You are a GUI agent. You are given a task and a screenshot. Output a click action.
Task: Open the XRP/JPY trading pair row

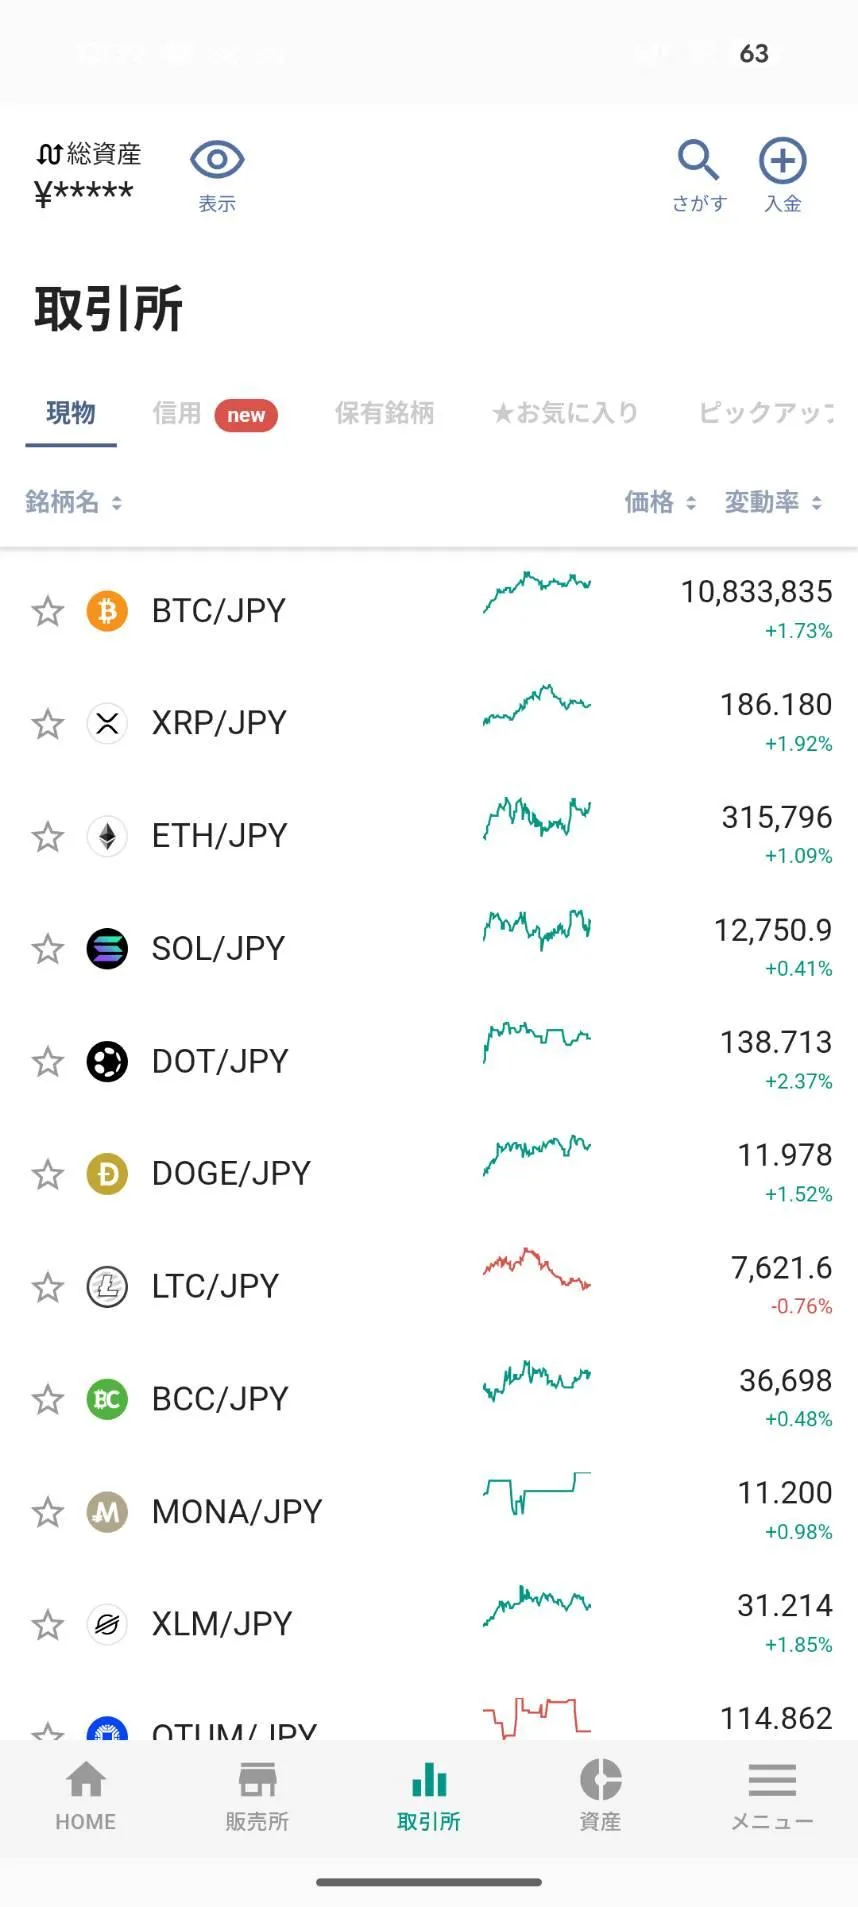click(429, 723)
